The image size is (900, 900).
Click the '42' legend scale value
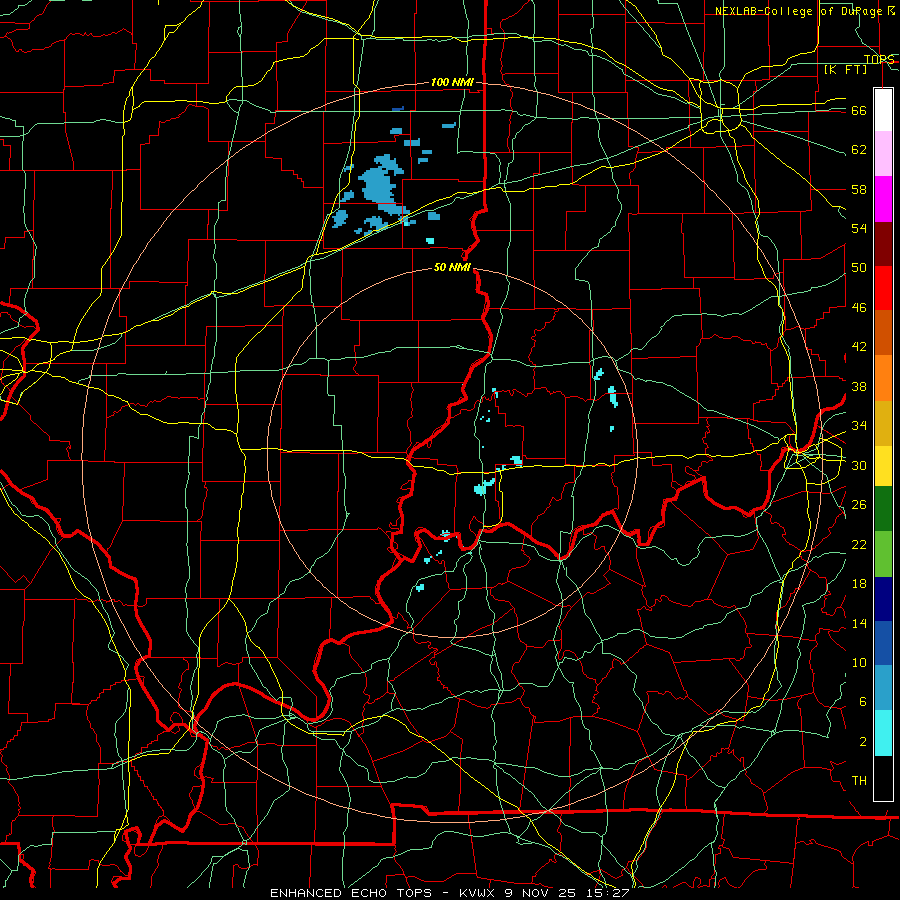(x=859, y=347)
